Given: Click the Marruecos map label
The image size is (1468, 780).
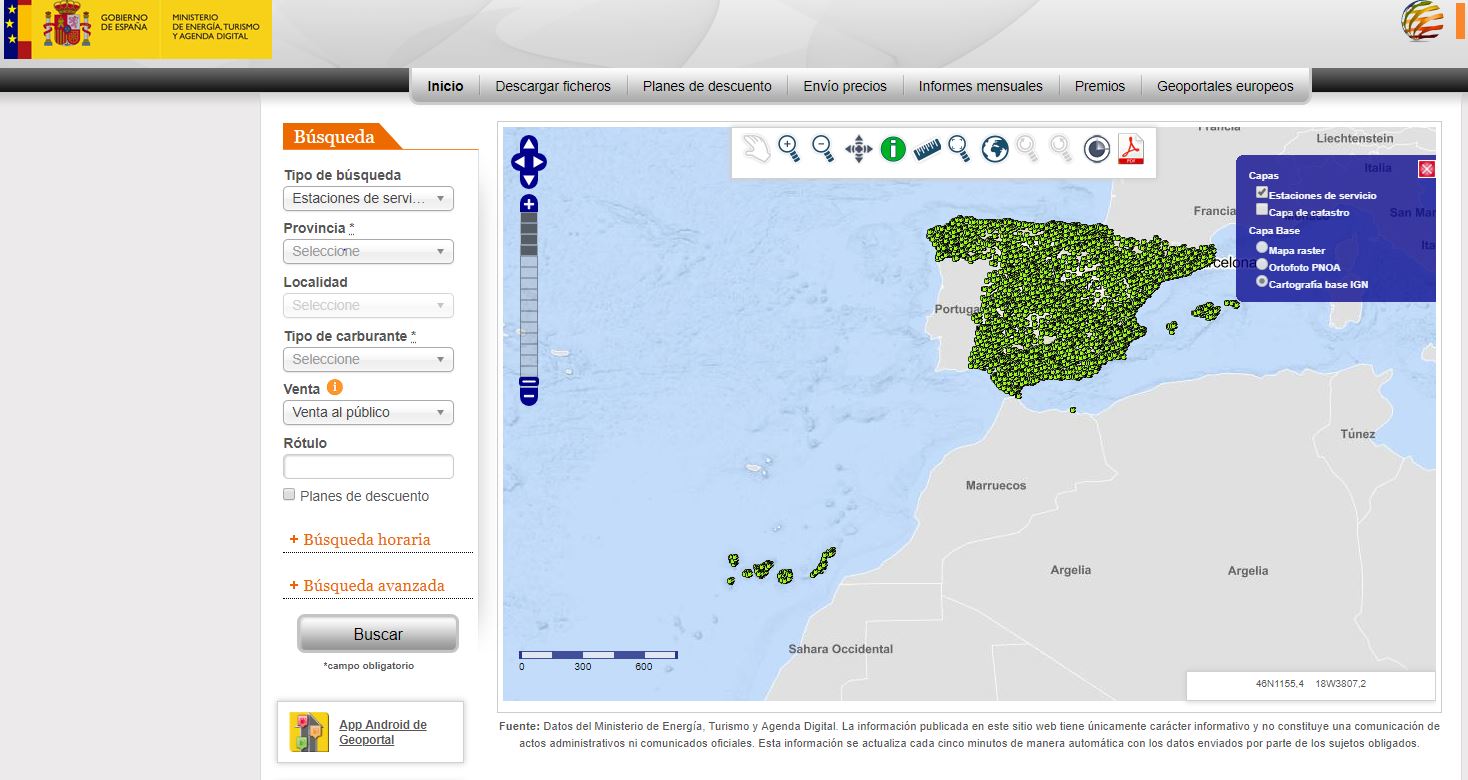Looking at the screenshot, I should click(996, 485).
